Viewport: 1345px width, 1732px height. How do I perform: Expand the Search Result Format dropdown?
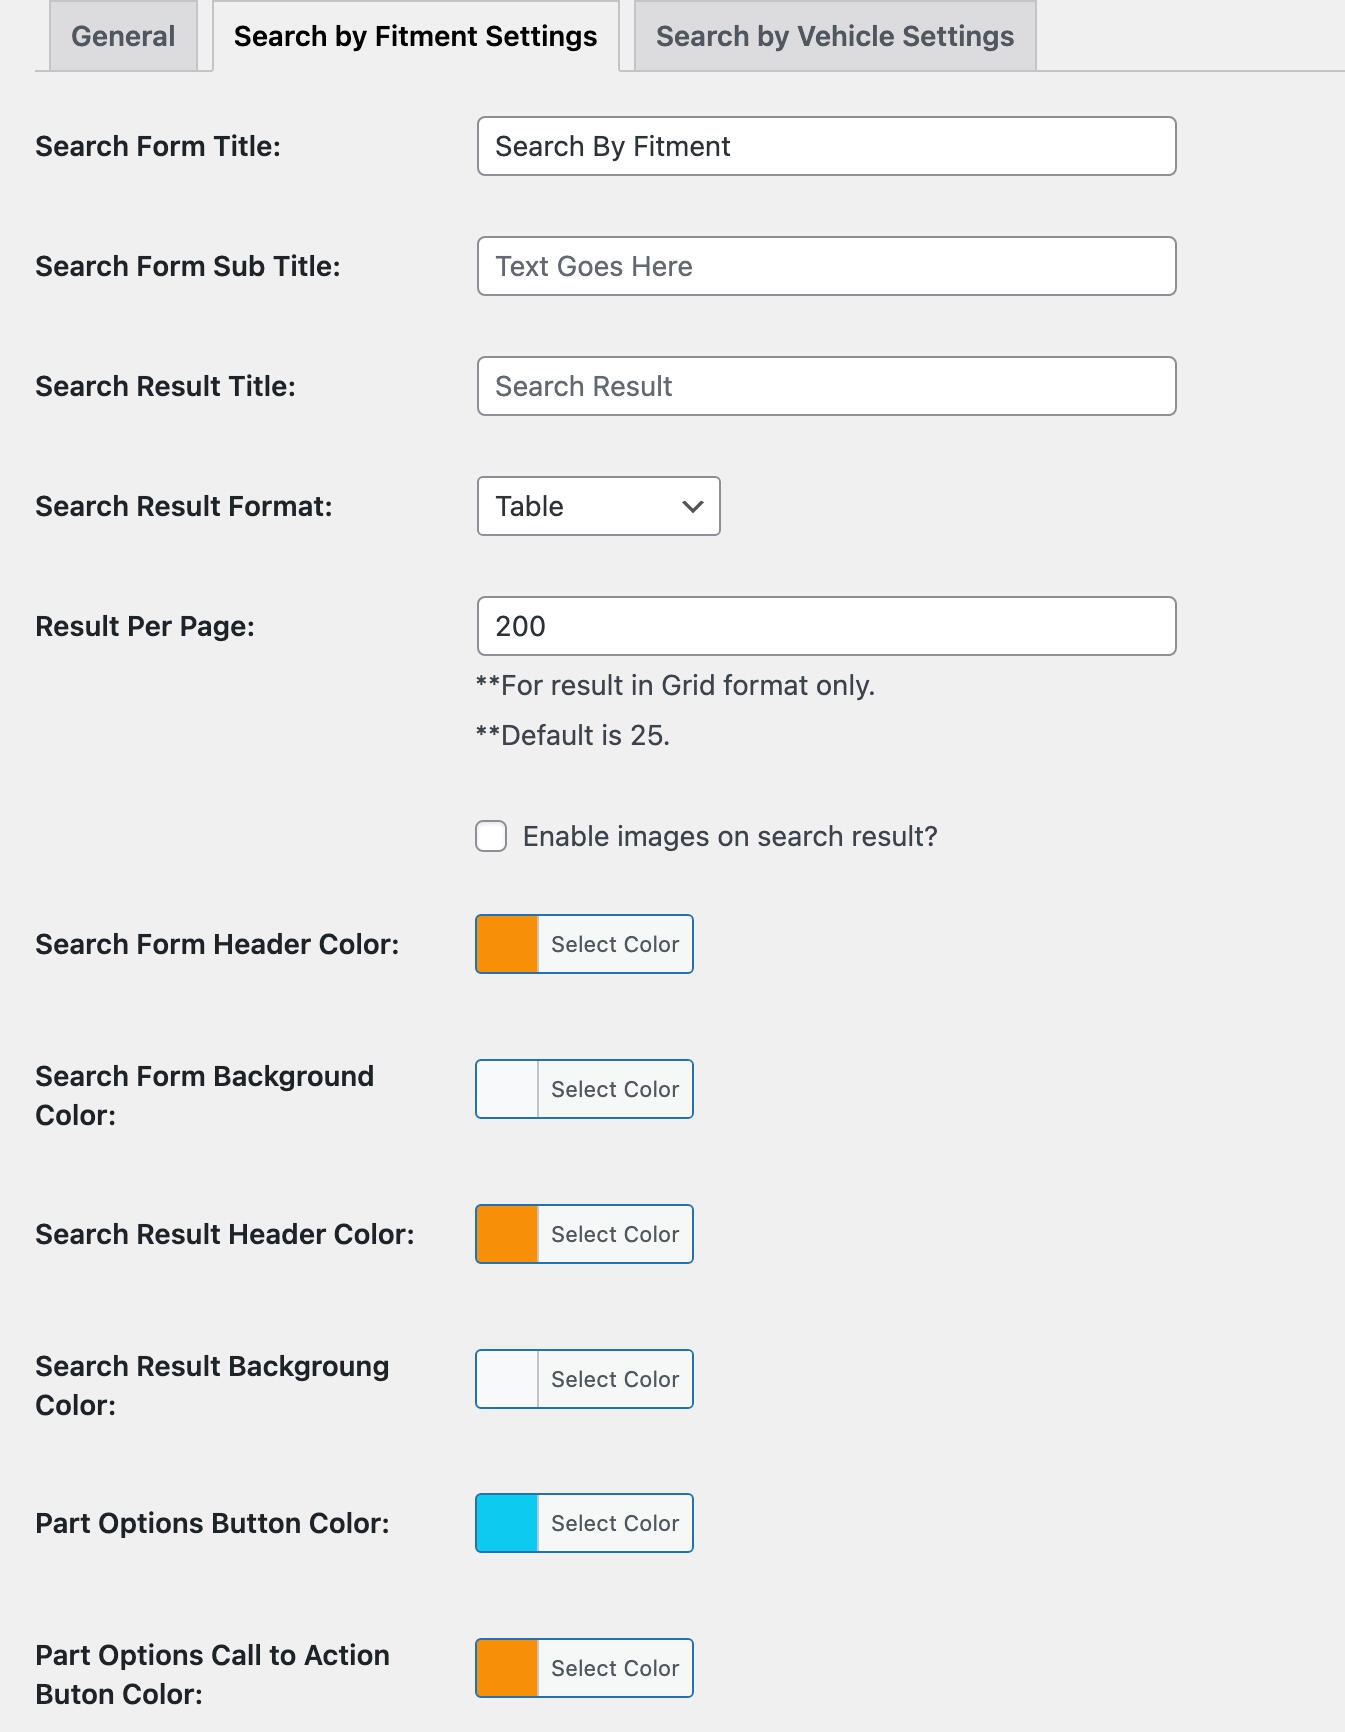pyautogui.click(x=598, y=506)
